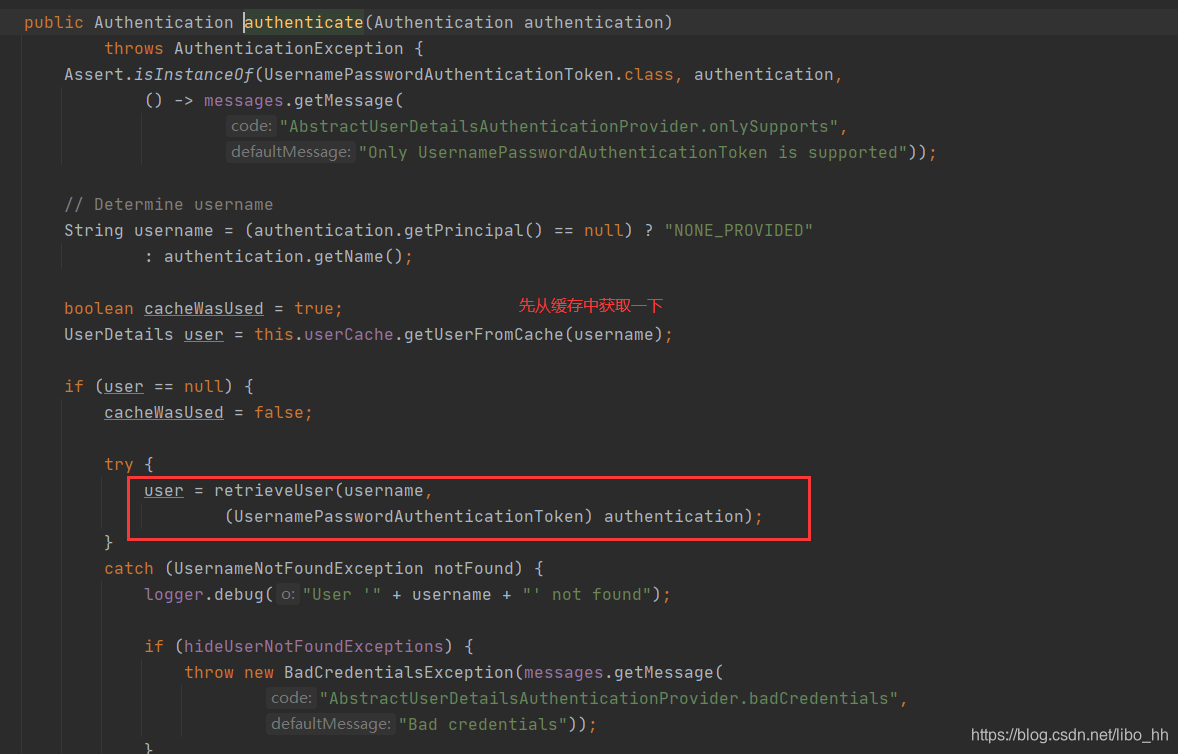Click AuthenticationException in the throws clause
Screen dimensions: 1178x754
point(288,49)
